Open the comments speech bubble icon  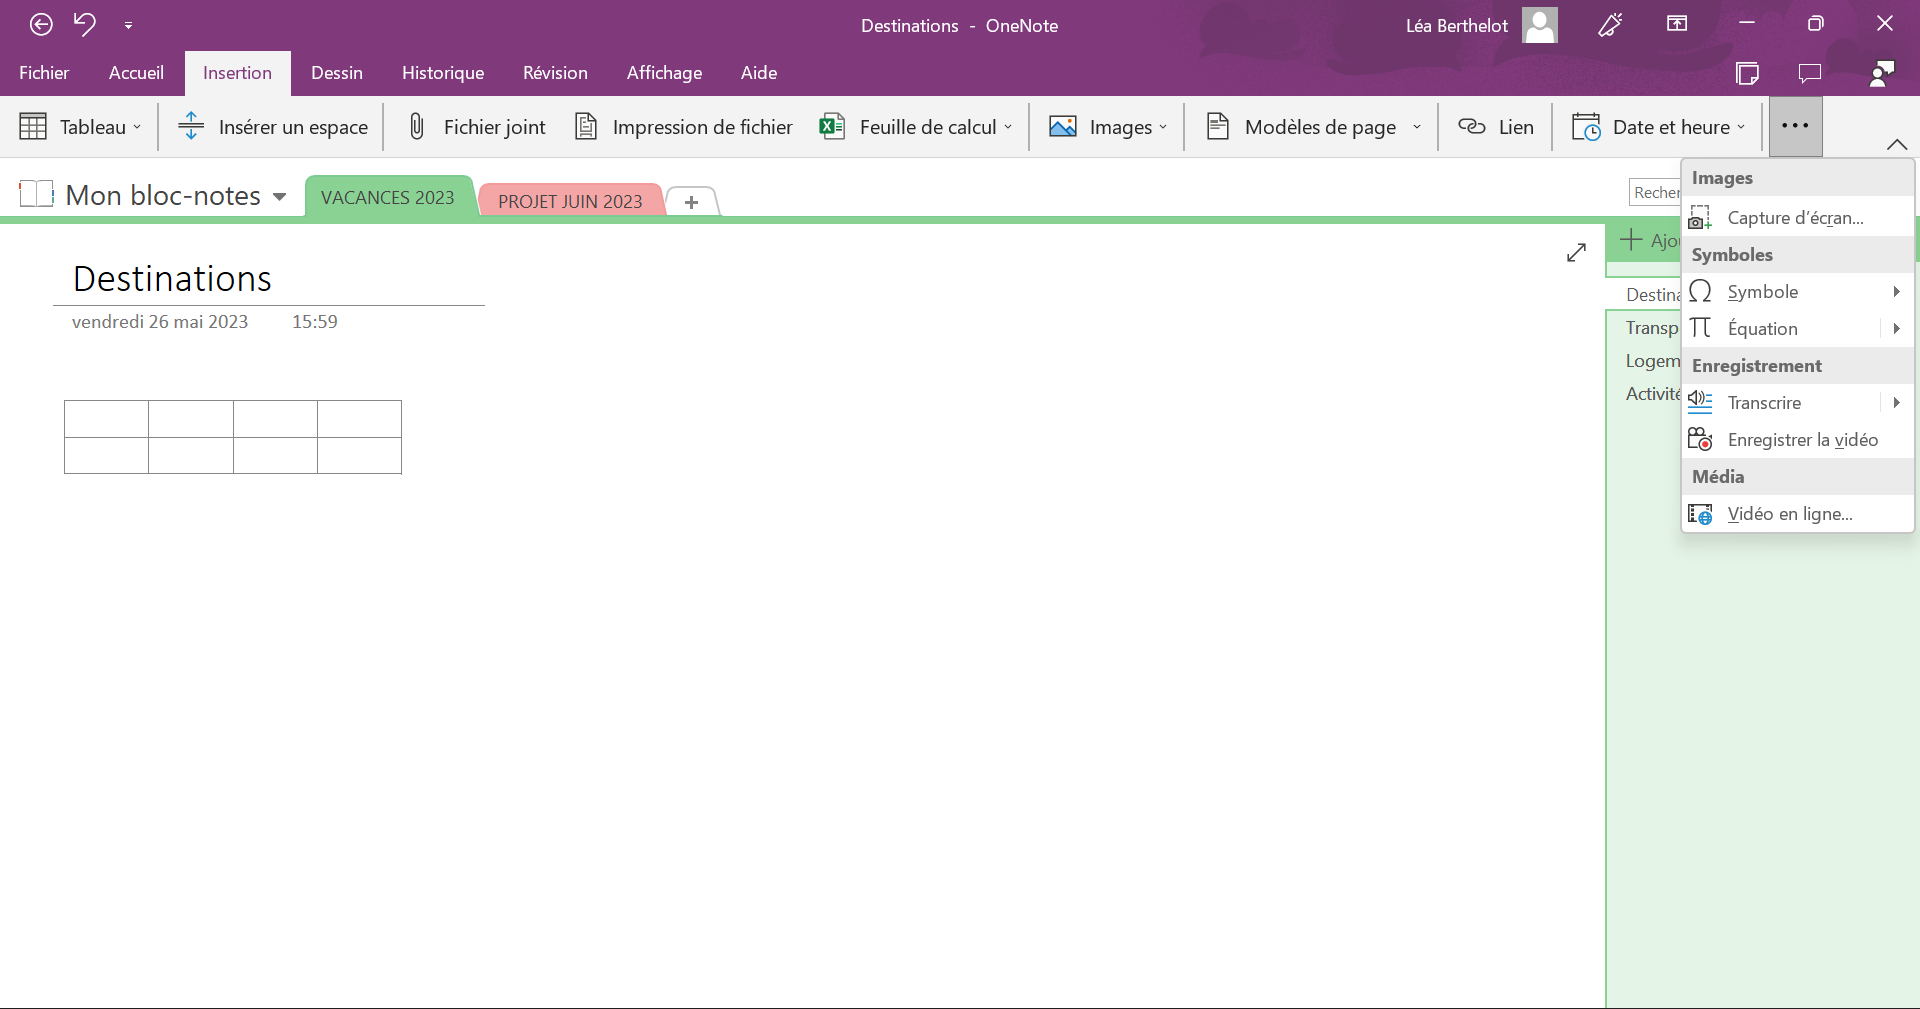pos(1810,73)
